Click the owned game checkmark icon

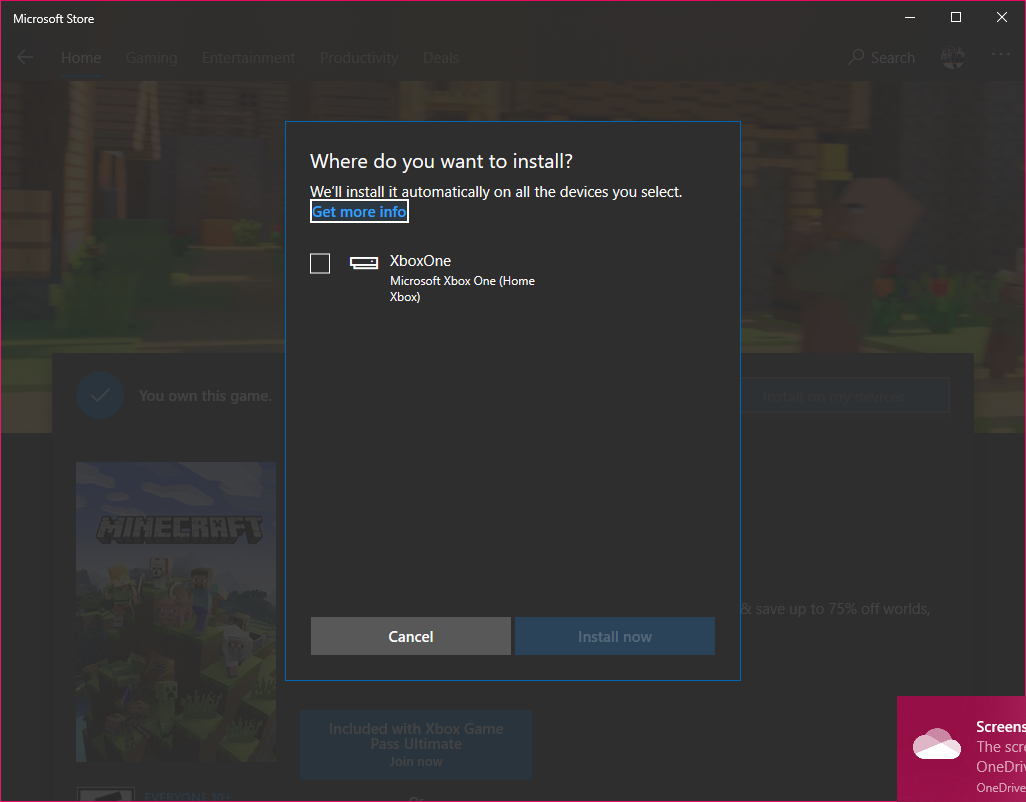[x=100, y=395]
